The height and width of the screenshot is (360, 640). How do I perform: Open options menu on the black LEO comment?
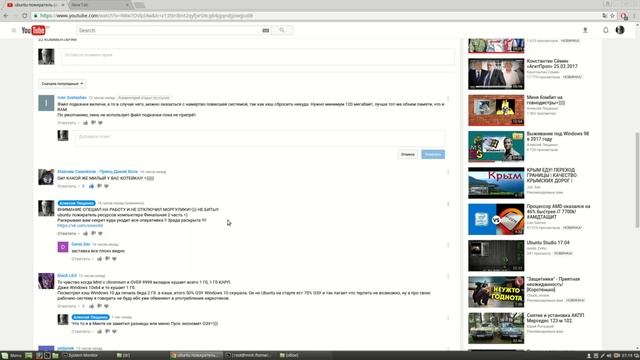[x=448, y=277]
